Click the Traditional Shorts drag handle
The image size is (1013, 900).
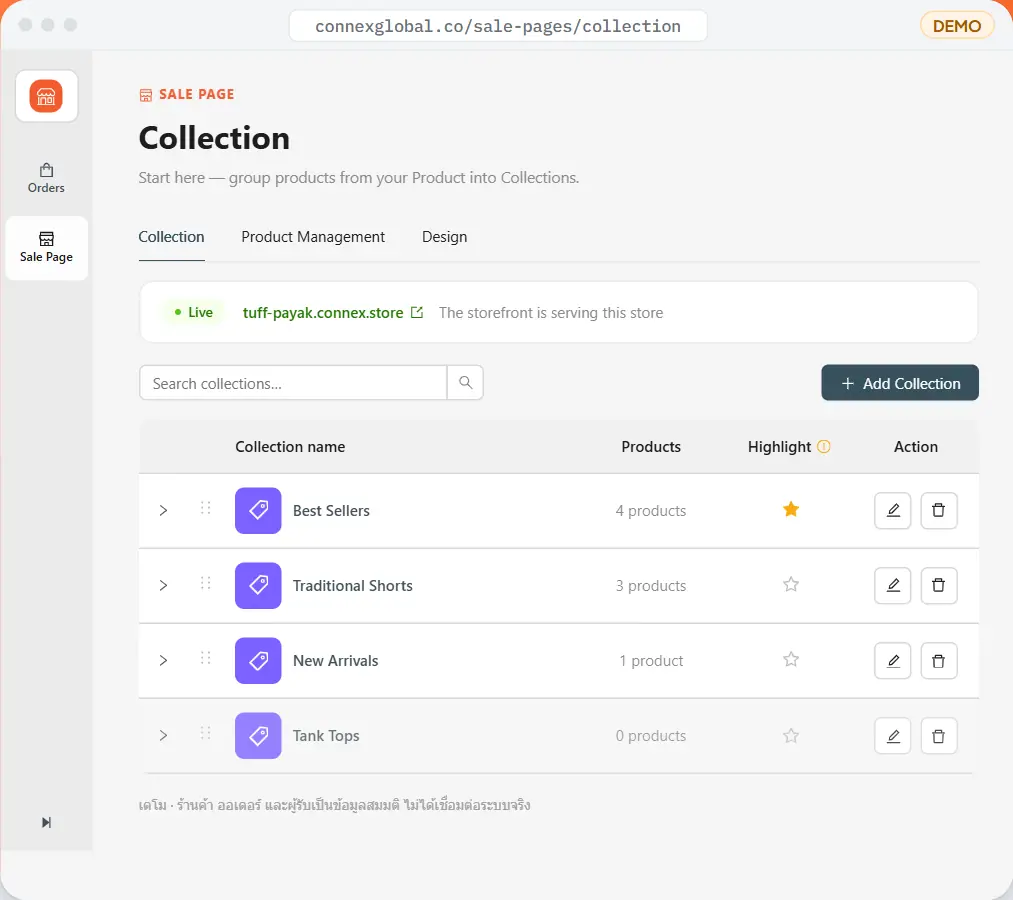pyautogui.click(x=205, y=583)
